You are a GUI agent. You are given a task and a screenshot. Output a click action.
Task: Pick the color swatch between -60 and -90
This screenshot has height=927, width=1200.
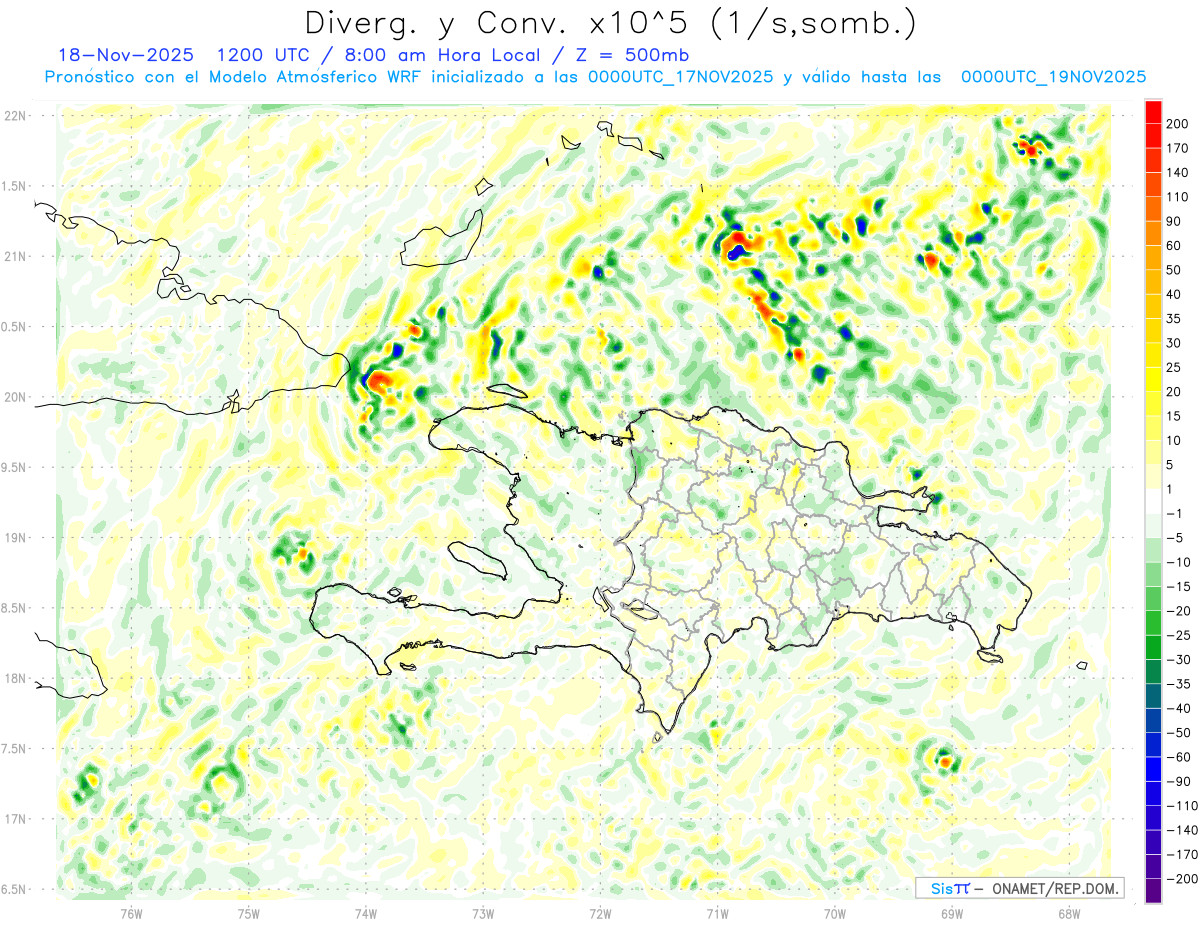click(x=1154, y=770)
